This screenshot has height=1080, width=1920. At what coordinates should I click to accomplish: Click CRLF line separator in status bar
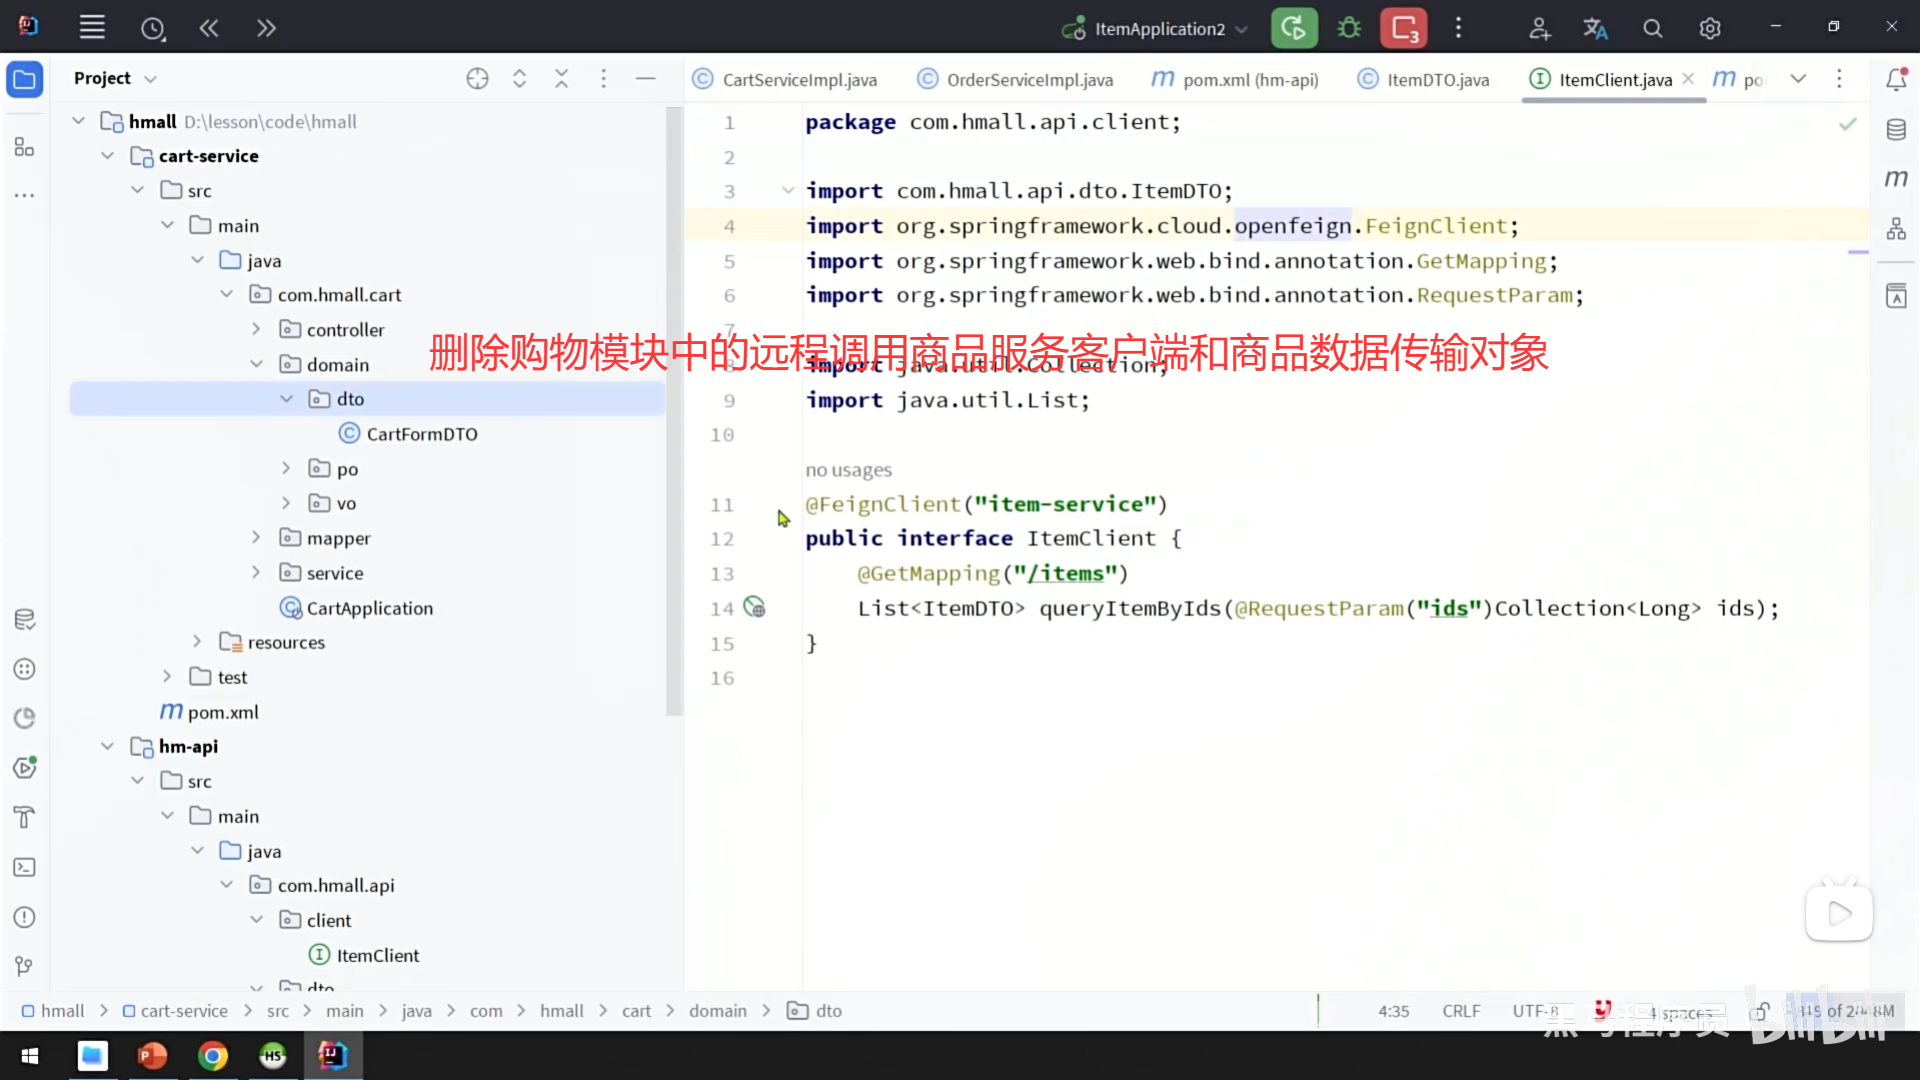1461,1011
